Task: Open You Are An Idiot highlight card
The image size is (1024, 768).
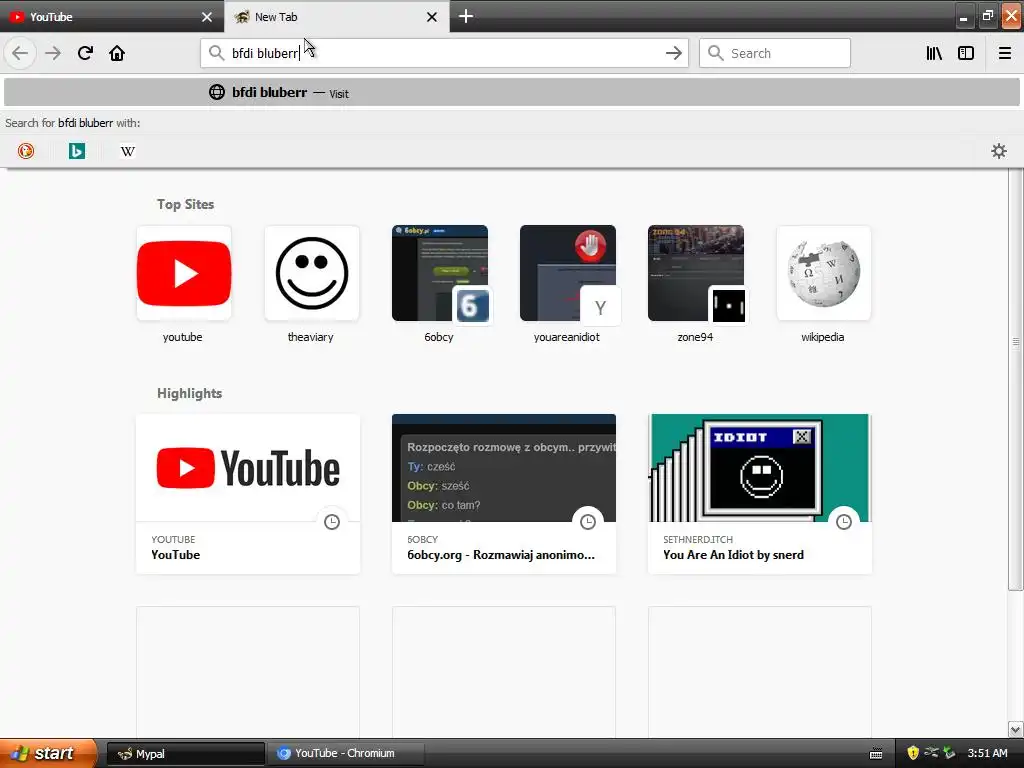Action: (x=760, y=494)
